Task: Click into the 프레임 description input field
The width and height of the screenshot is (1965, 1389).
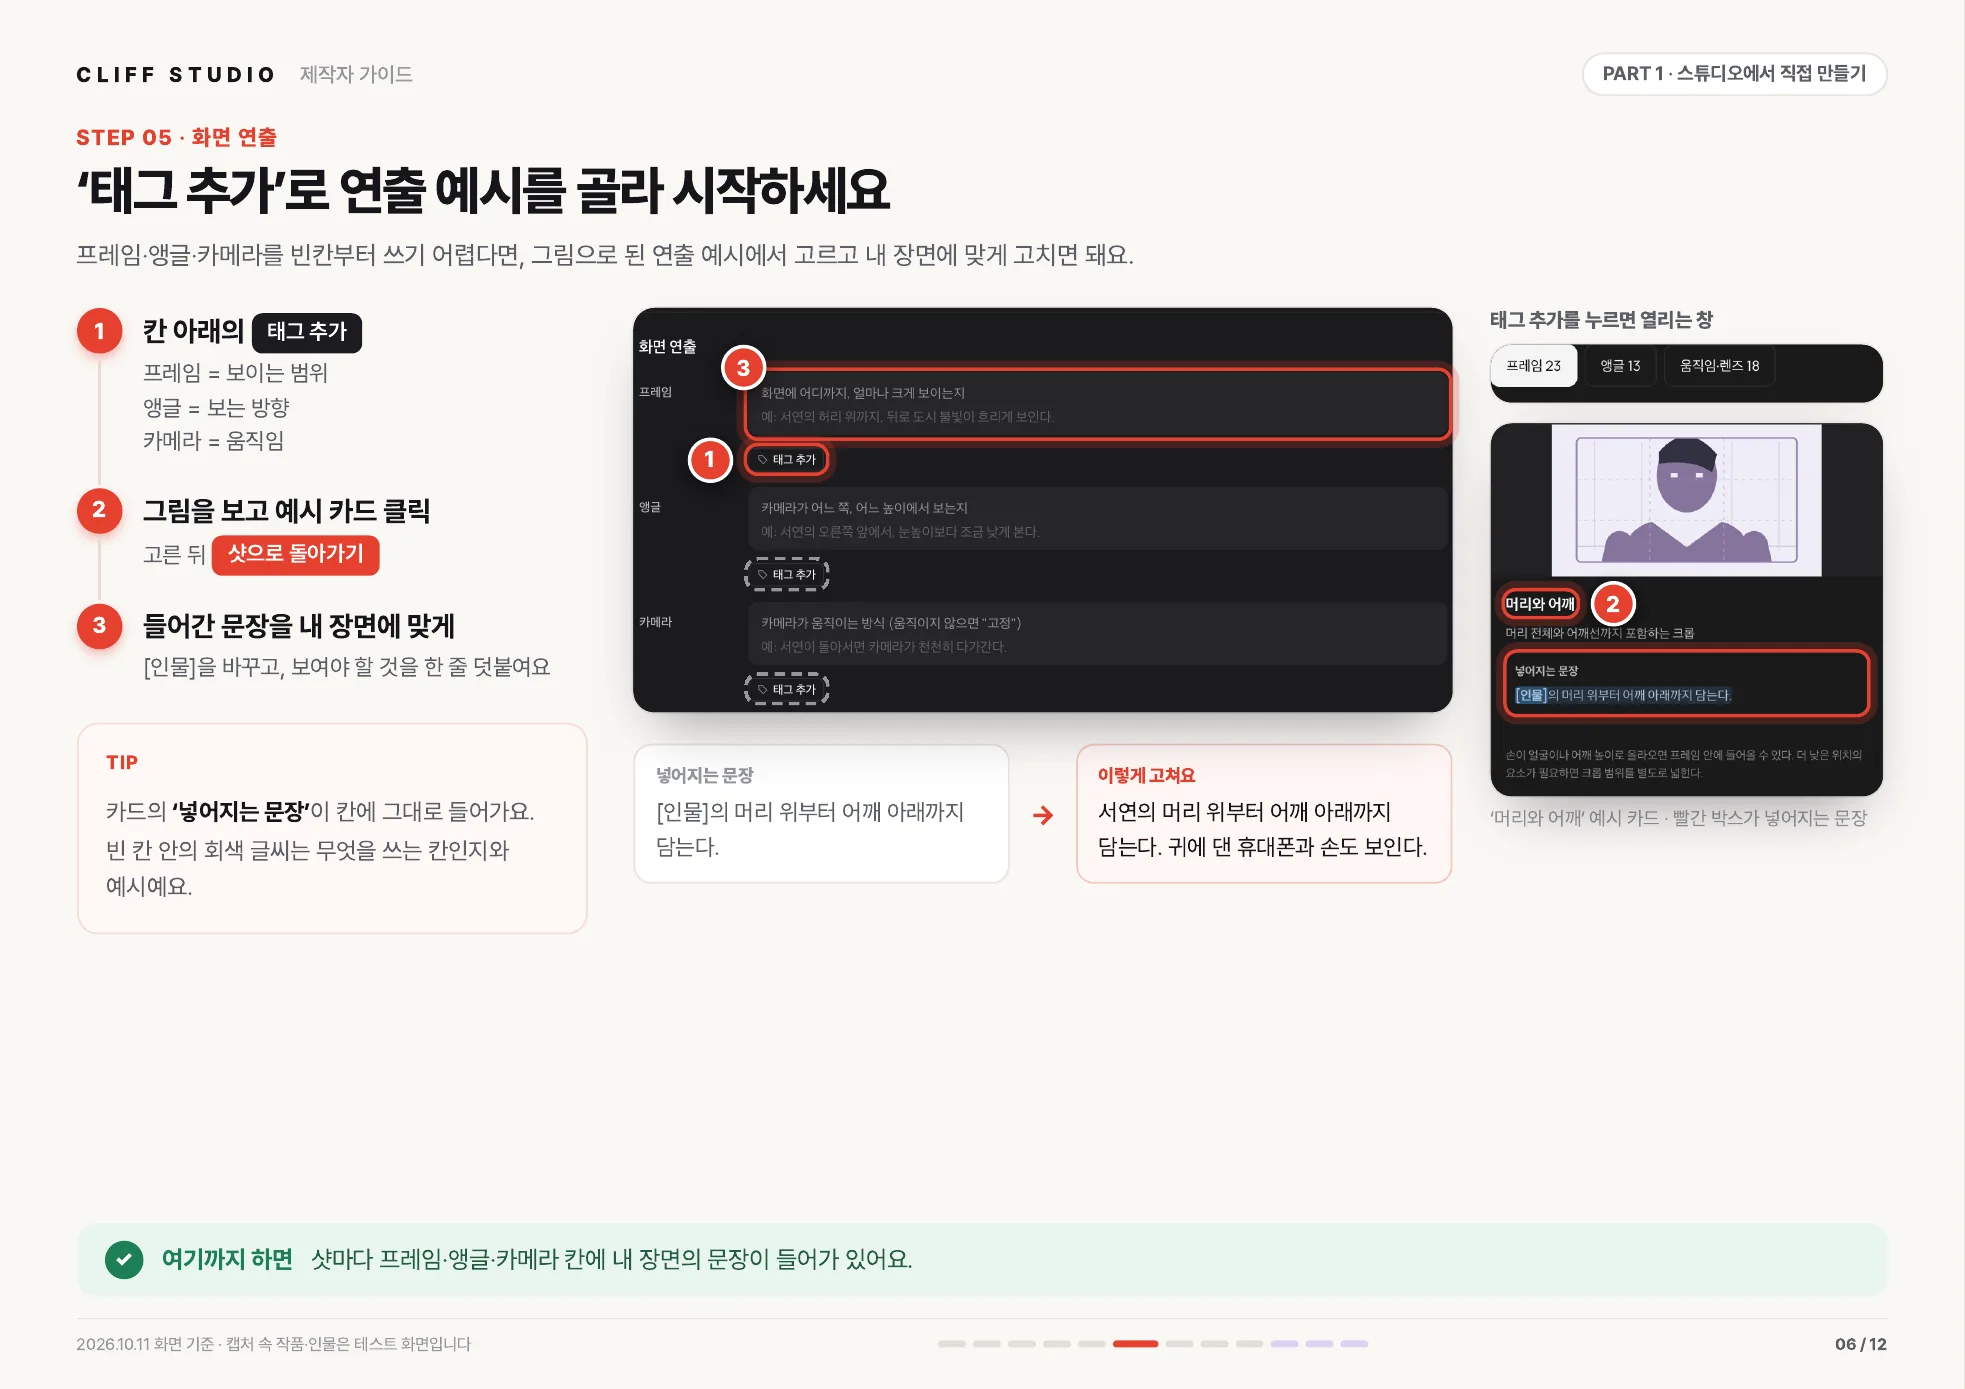Action: [x=1097, y=404]
